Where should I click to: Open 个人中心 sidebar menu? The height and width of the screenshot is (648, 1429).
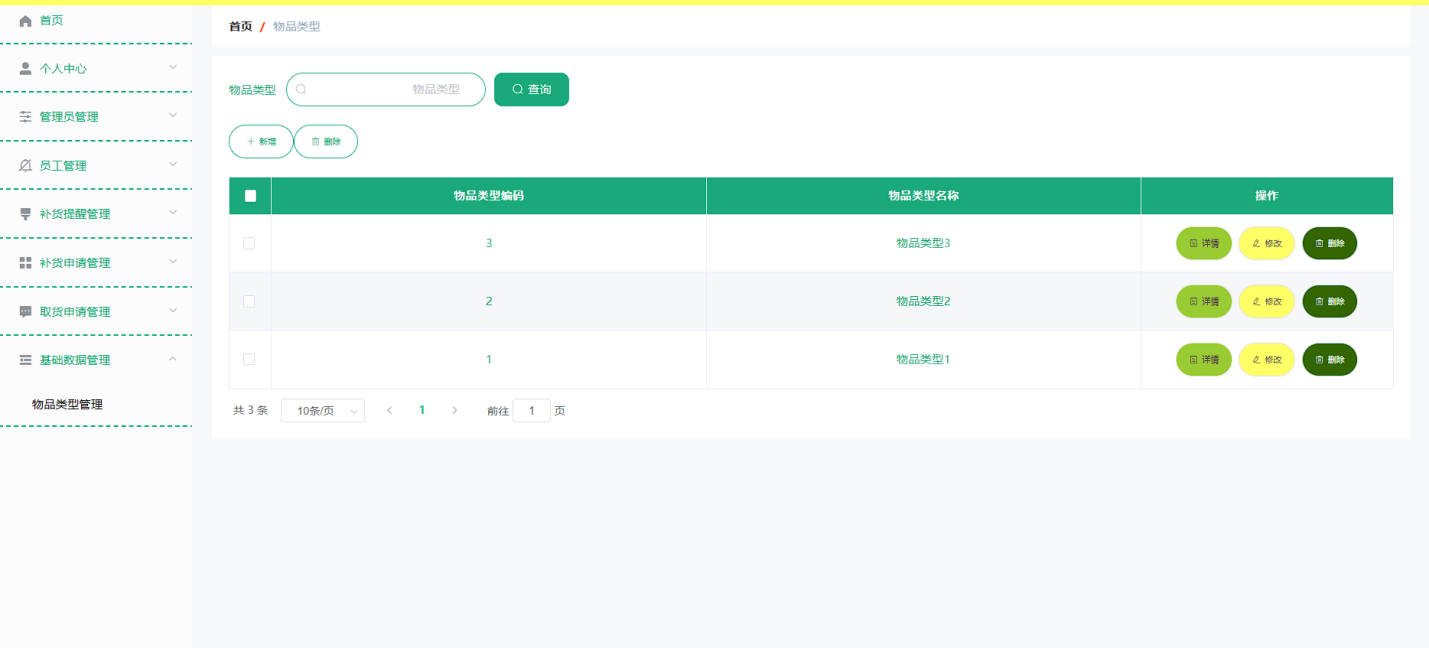[x=96, y=69]
